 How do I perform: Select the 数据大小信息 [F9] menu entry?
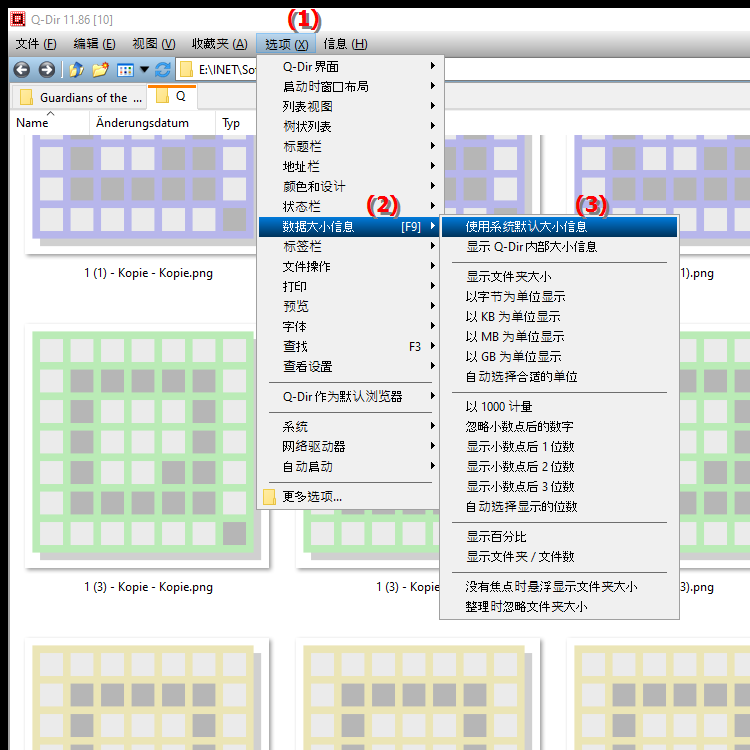(x=349, y=227)
